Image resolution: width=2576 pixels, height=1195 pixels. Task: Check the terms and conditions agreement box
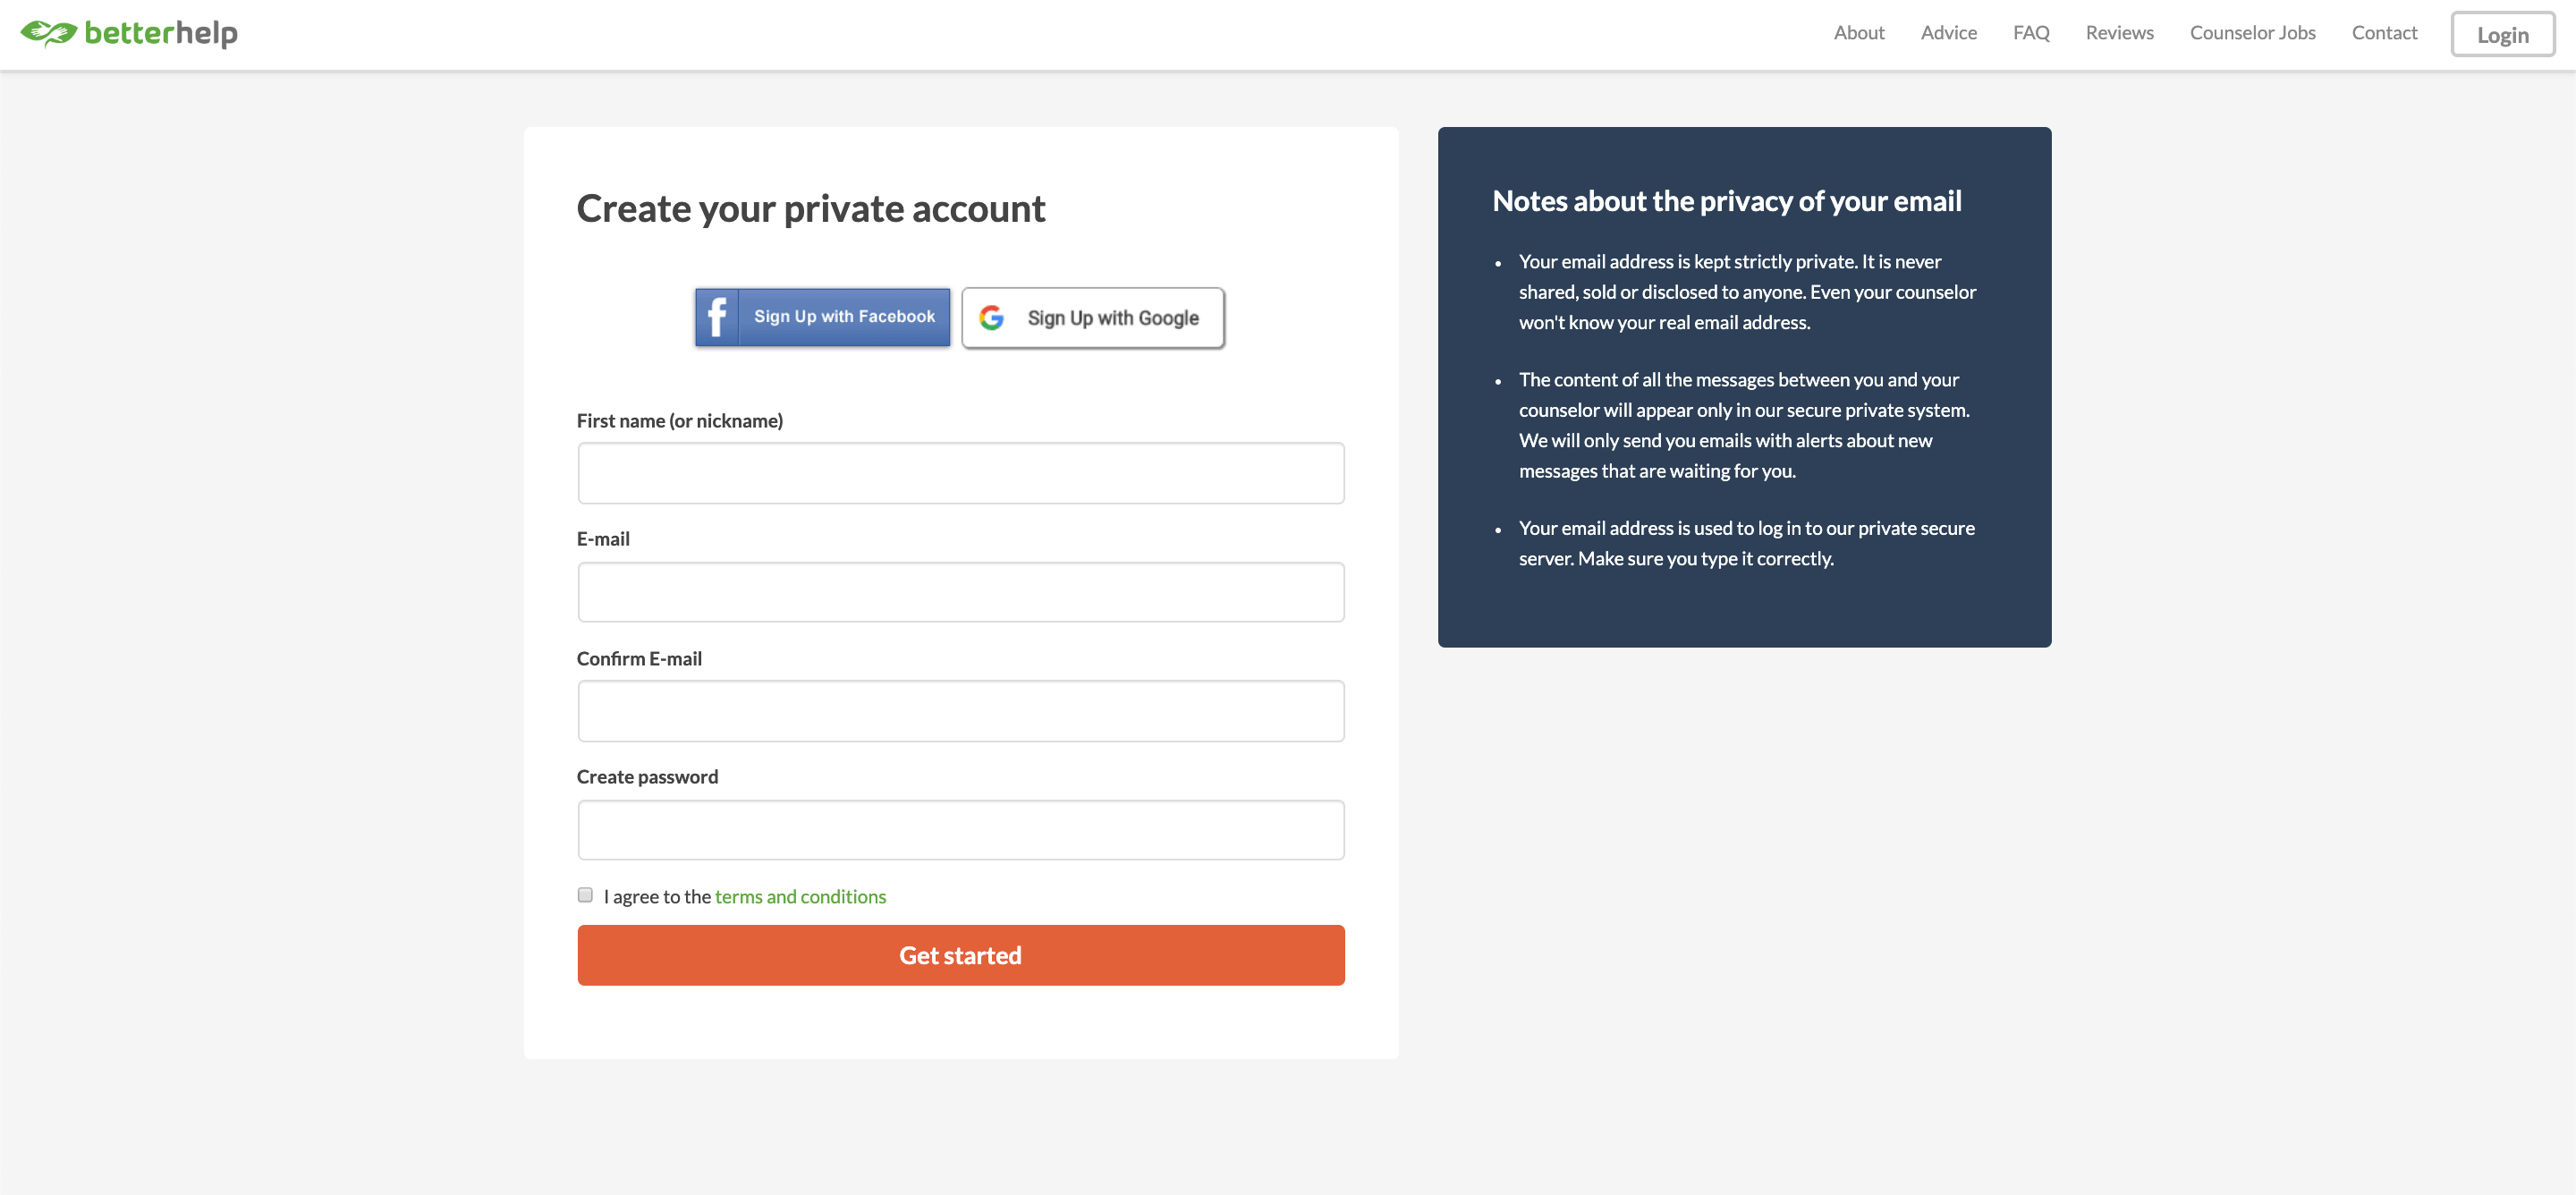[585, 895]
